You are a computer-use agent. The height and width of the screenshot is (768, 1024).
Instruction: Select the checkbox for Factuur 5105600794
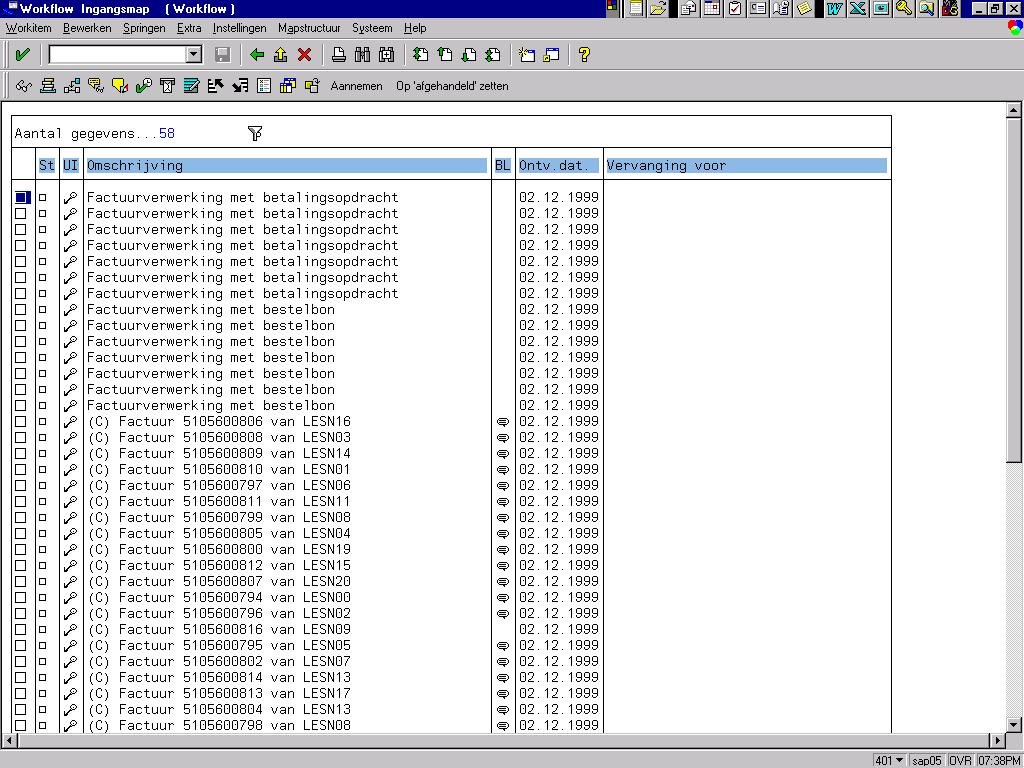coord(21,598)
